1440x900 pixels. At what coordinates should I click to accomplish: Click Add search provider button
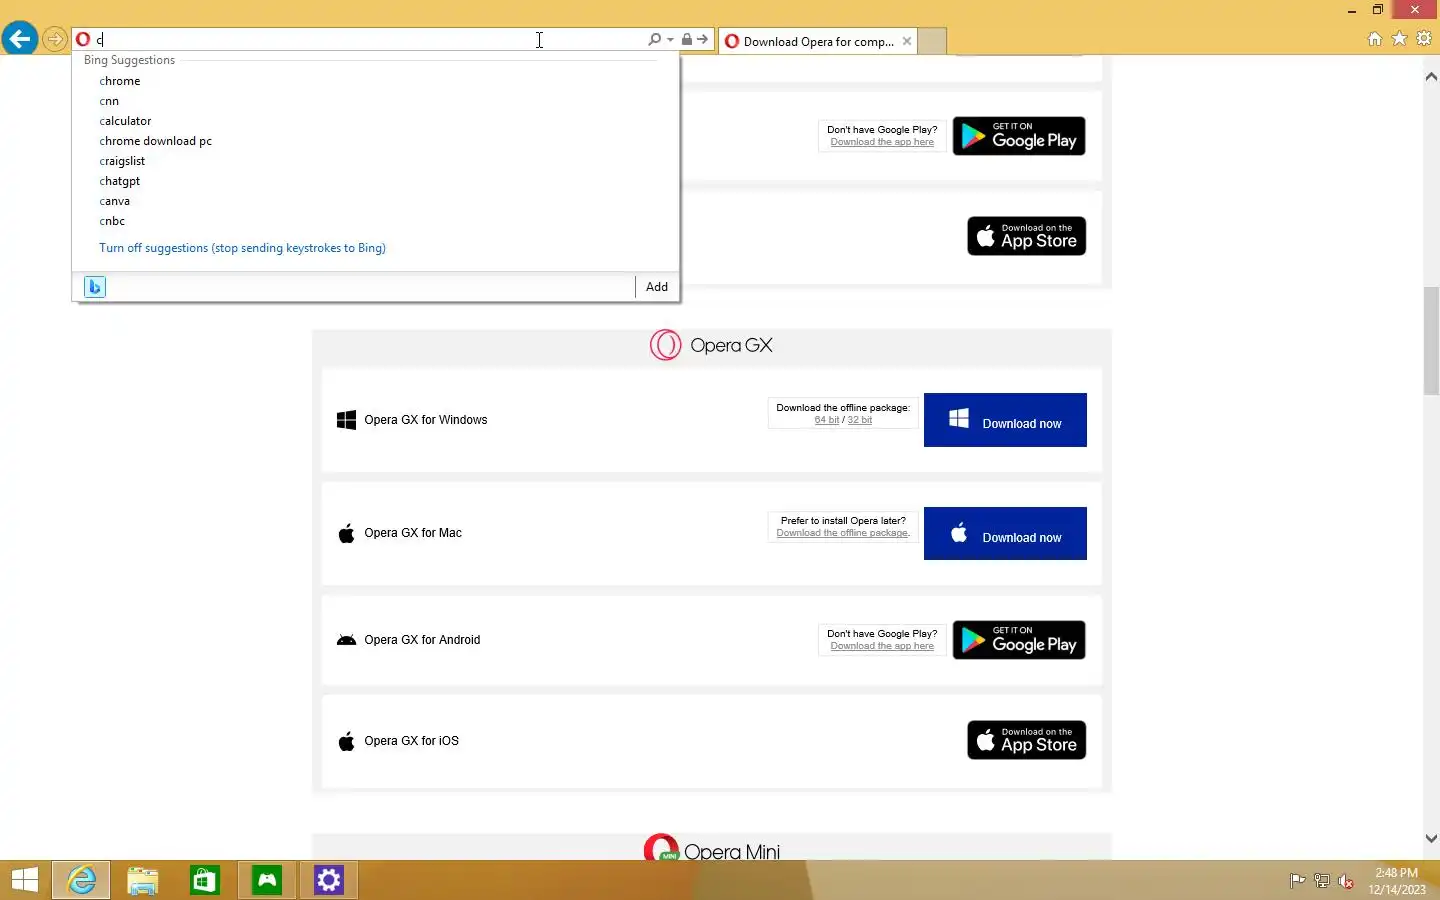click(657, 287)
